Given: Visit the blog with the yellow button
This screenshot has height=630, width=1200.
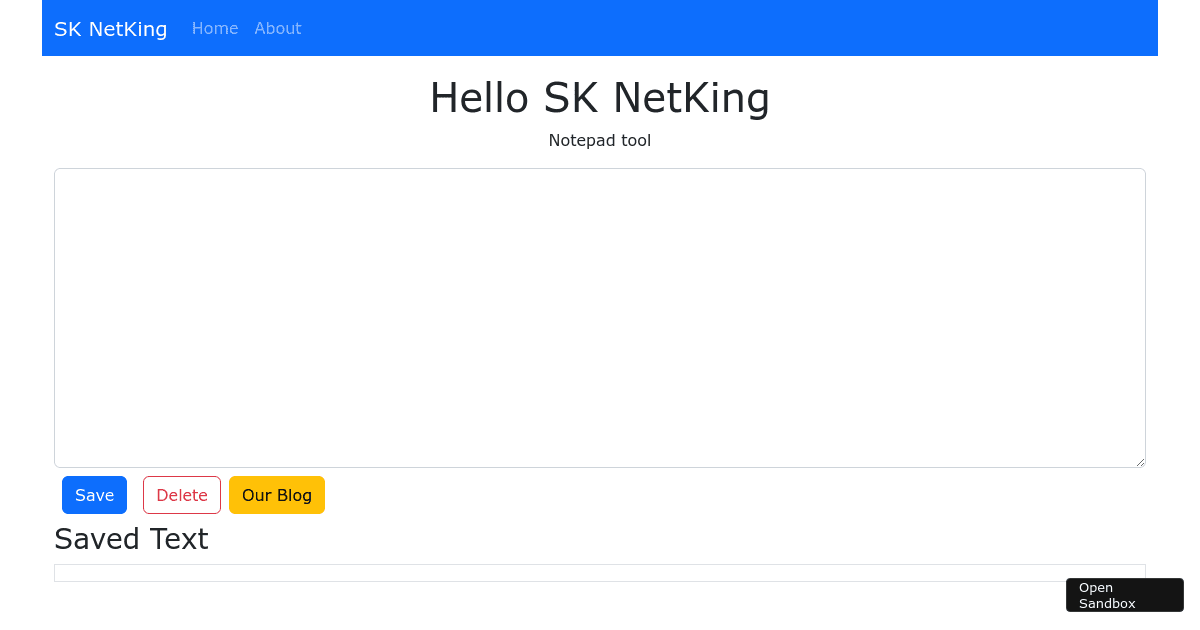Looking at the screenshot, I should [x=277, y=494].
